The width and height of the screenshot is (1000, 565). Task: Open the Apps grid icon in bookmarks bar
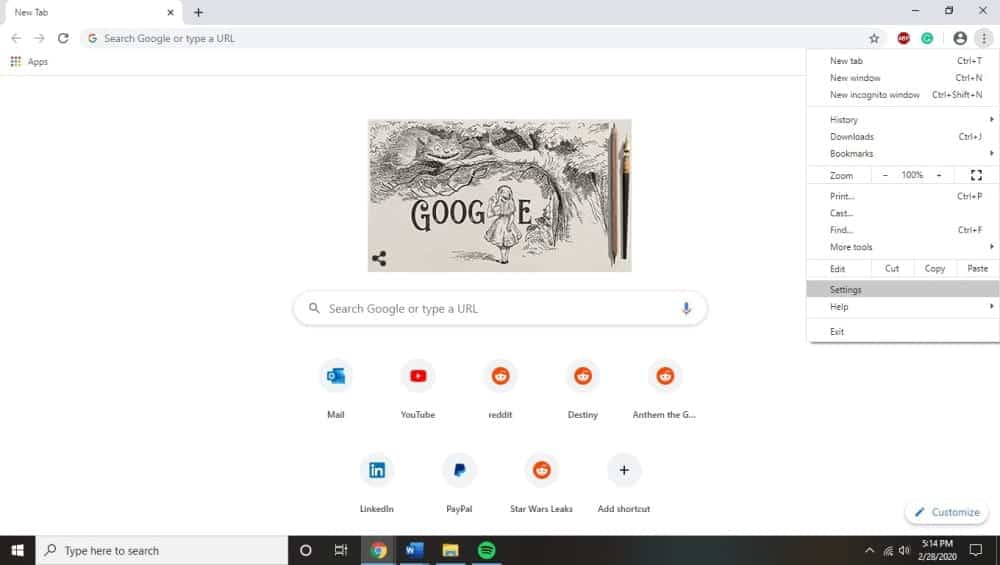(x=16, y=61)
